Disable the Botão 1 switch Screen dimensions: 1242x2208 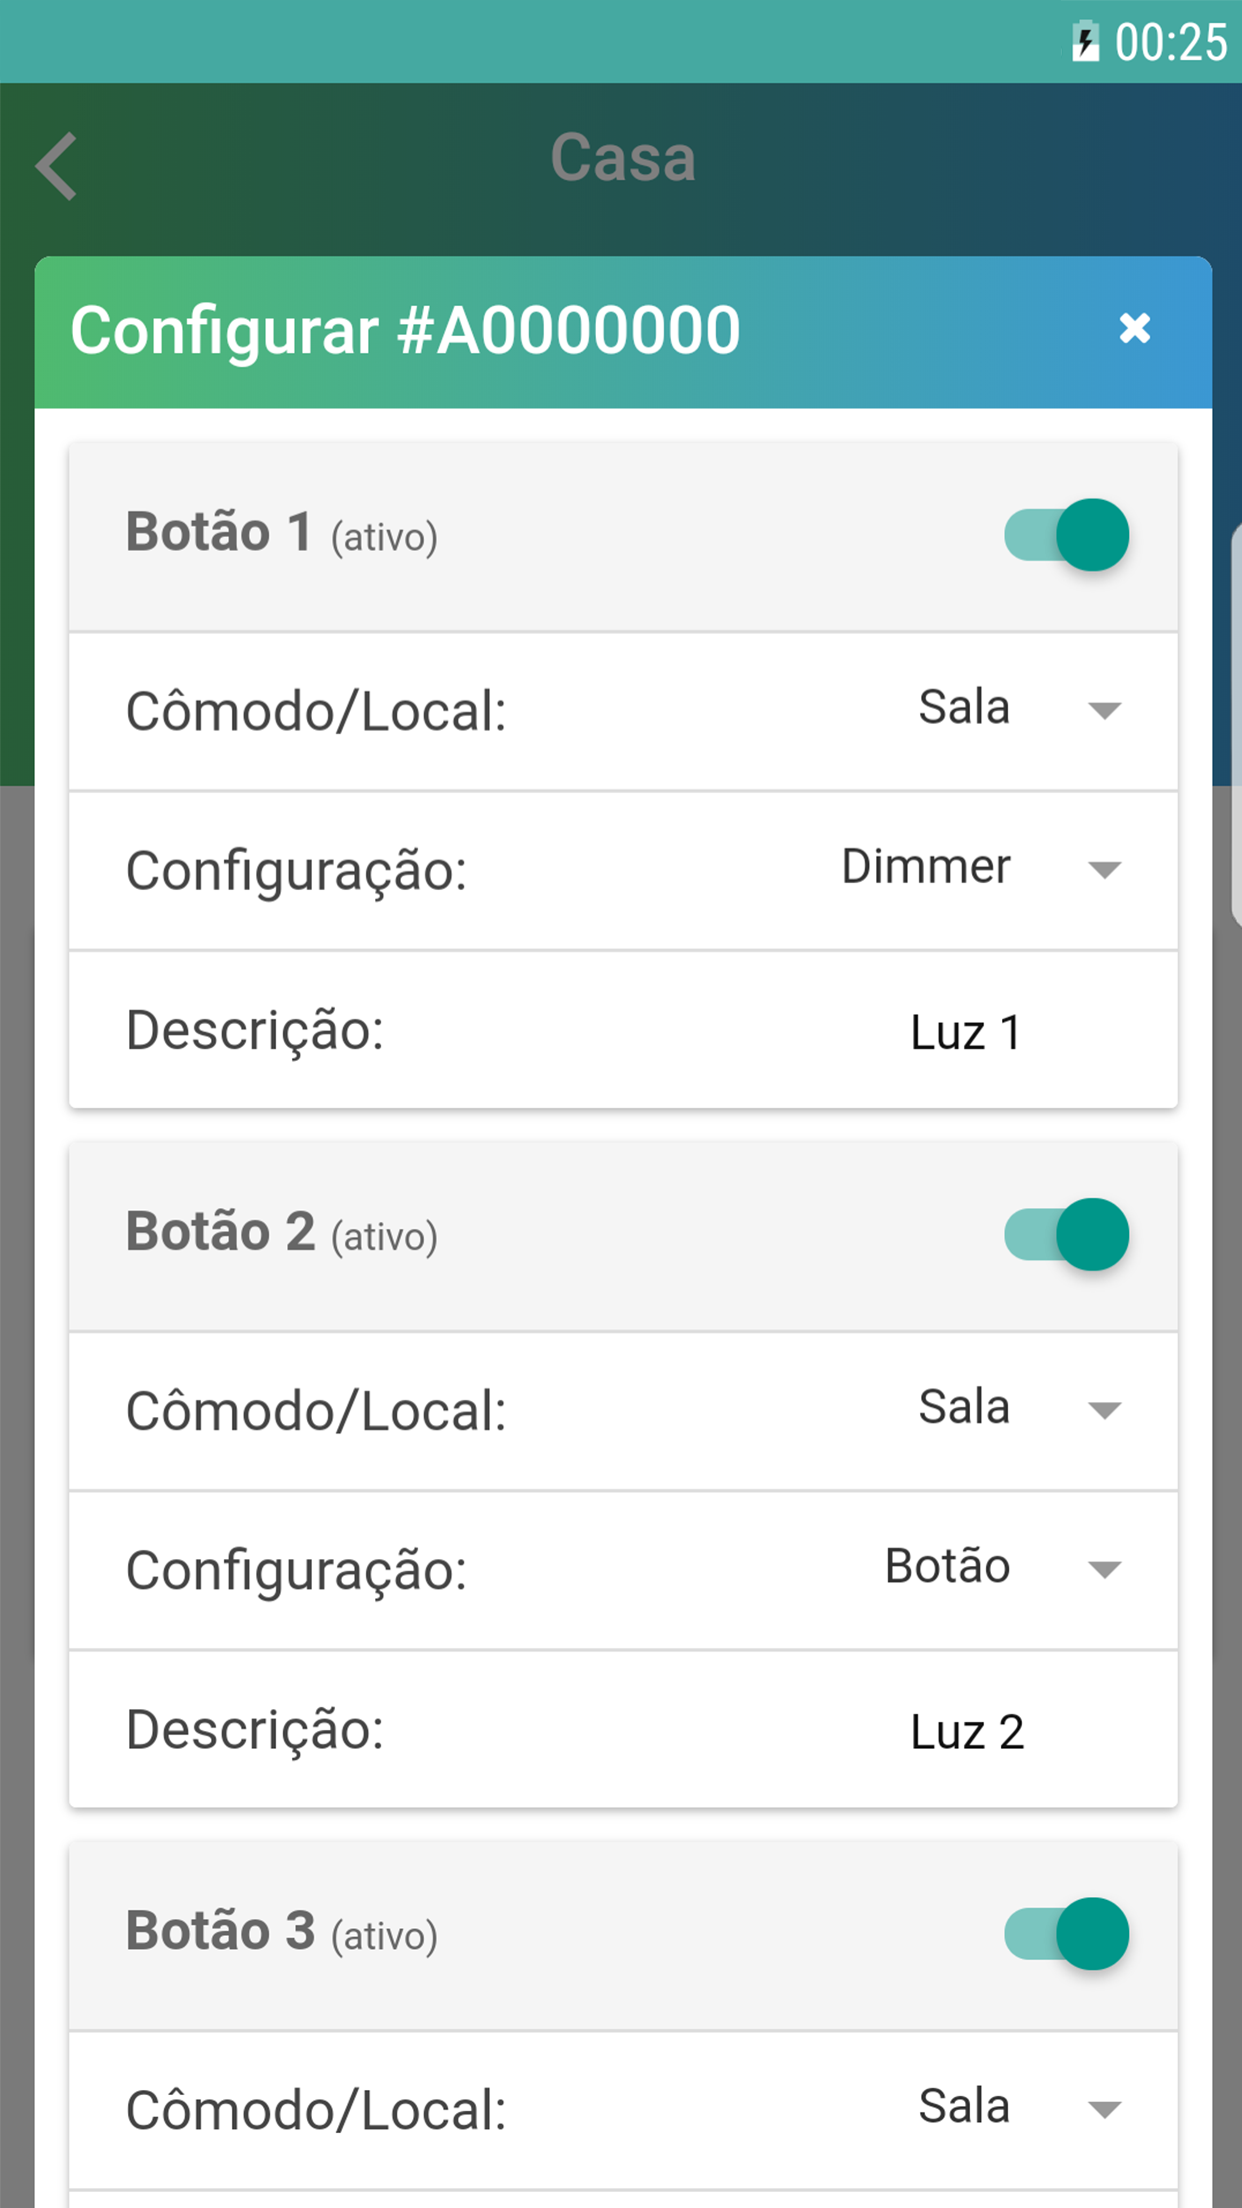click(x=1067, y=535)
